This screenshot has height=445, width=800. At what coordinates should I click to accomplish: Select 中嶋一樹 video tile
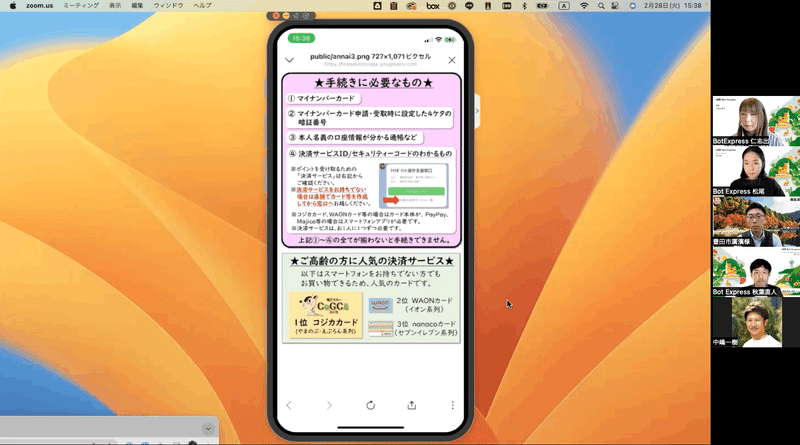tap(756, 322)
